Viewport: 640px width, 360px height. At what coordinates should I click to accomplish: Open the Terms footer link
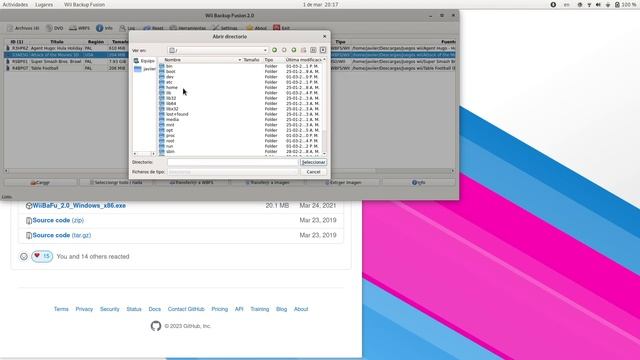[x=61, y=309]
